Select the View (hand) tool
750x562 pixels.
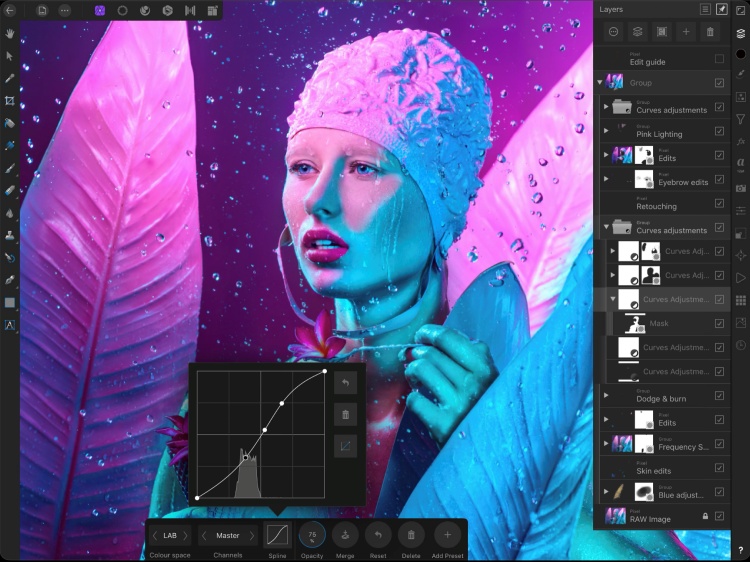tap(10, 33)
